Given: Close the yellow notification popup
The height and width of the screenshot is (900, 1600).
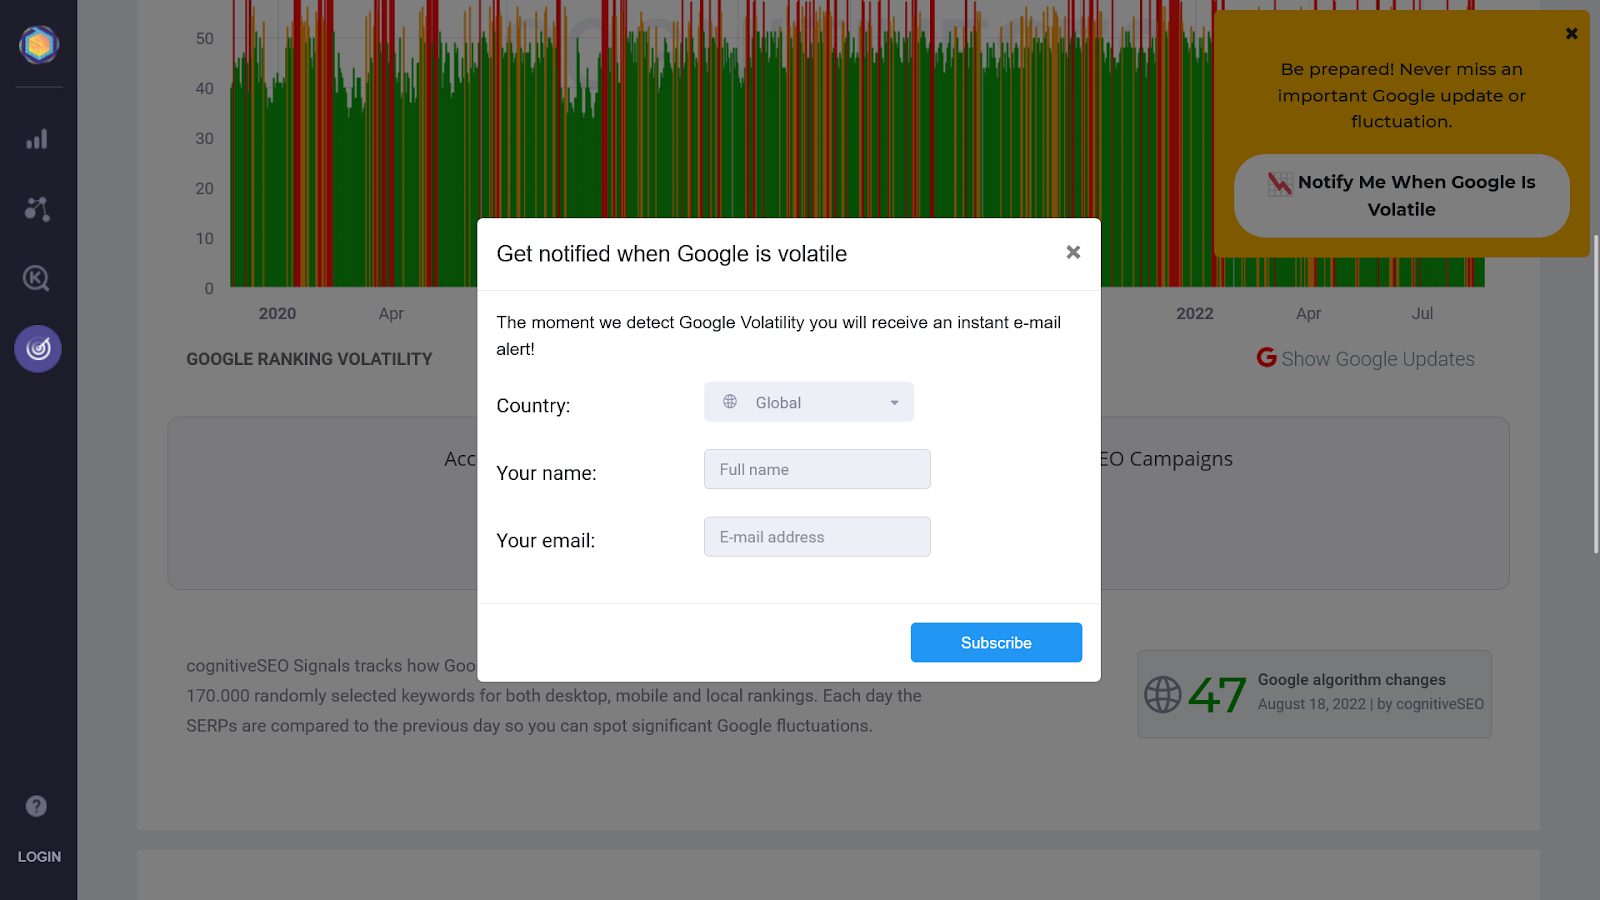Looking at the screenshot, I should click(1572, 34).
